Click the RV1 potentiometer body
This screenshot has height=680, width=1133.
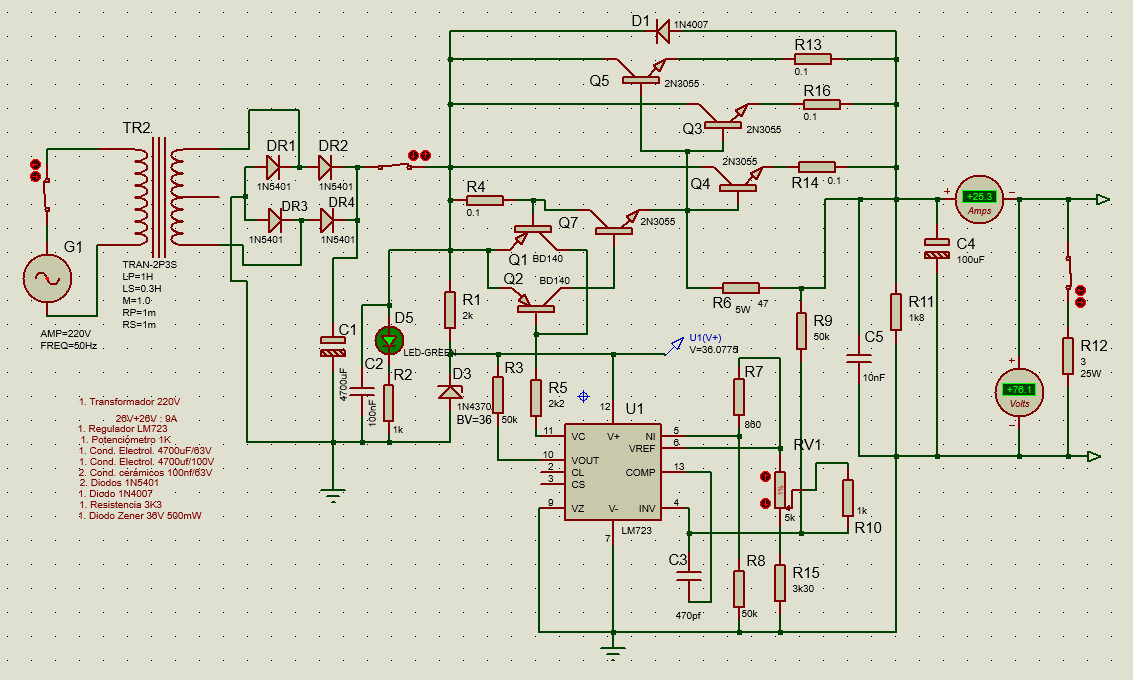coord(780,490)
